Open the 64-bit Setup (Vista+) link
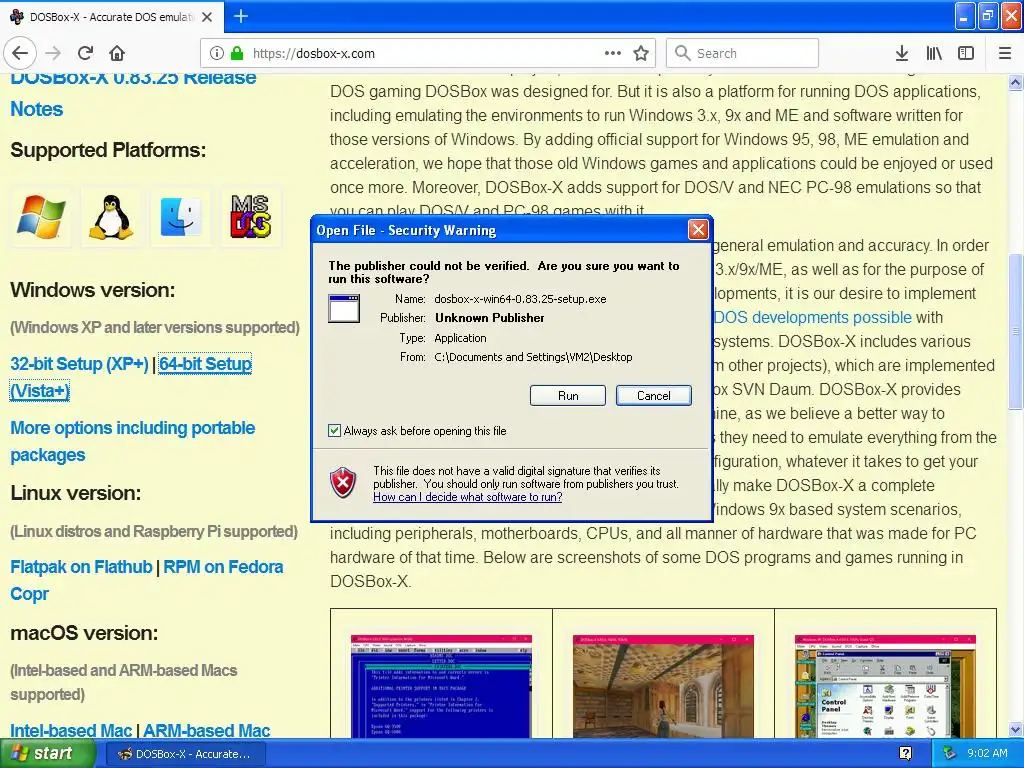 coord(205,364)
